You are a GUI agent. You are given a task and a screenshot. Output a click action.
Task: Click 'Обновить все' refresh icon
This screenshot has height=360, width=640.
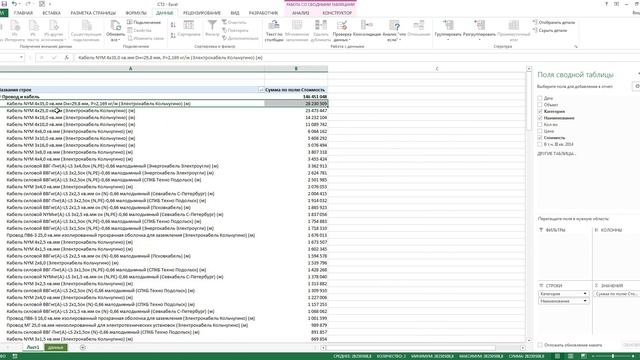pyautogui.click(x=116, y=26)
